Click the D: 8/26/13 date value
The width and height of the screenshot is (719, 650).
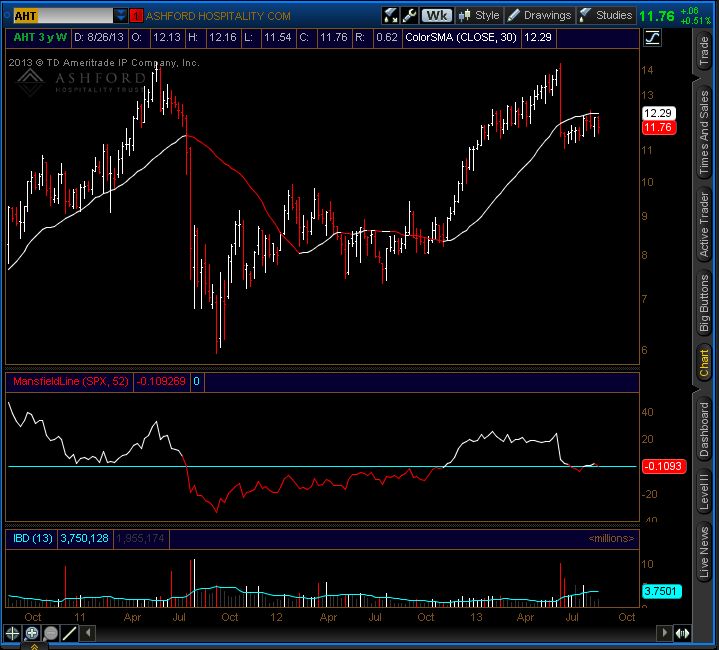click(99, 38)
